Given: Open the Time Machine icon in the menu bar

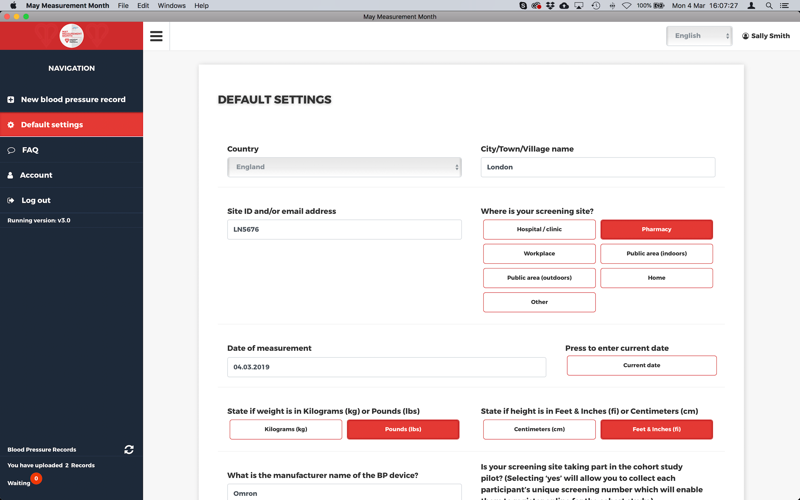Looking at the screenshot, I should [595, 6].
